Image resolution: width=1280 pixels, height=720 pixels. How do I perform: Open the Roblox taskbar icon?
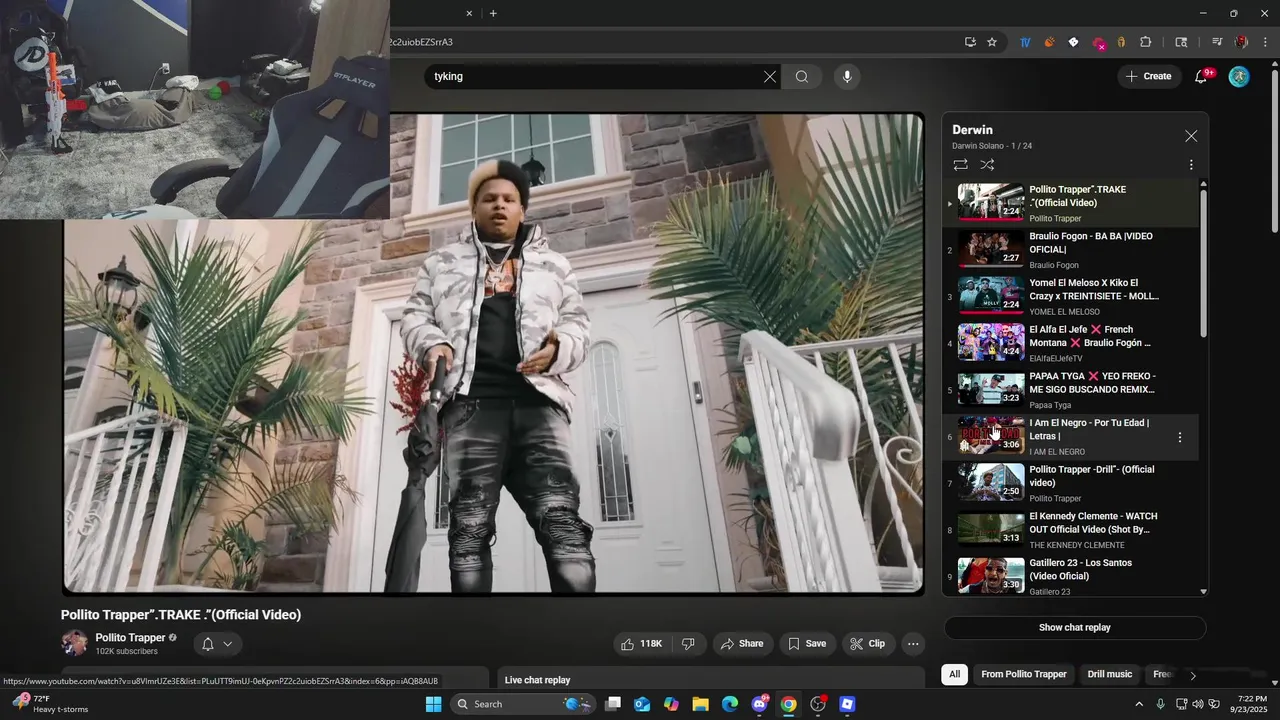click(x=848, y=704)
